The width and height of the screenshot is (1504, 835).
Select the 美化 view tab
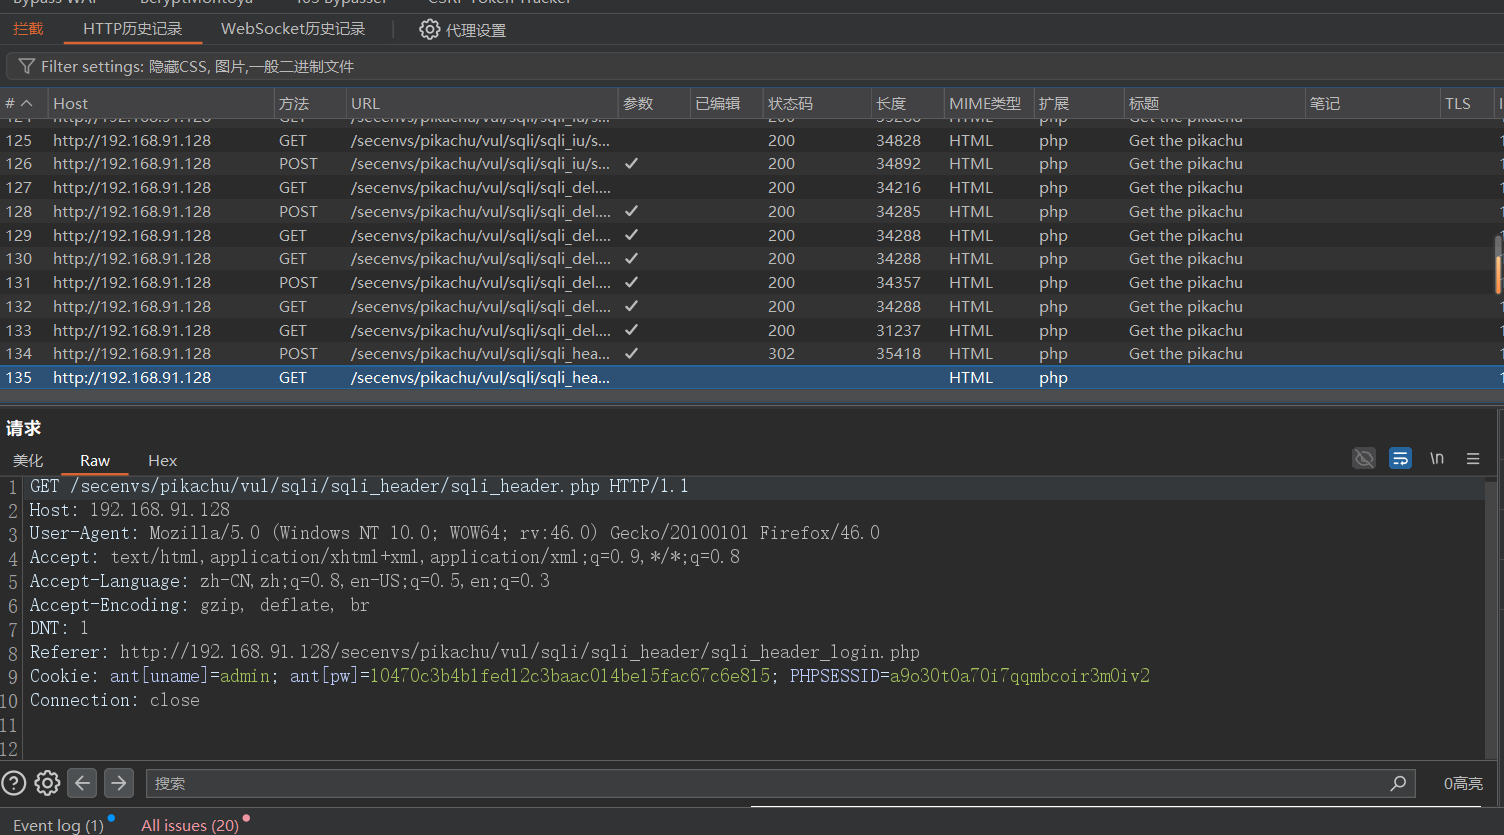pos(28,460)
